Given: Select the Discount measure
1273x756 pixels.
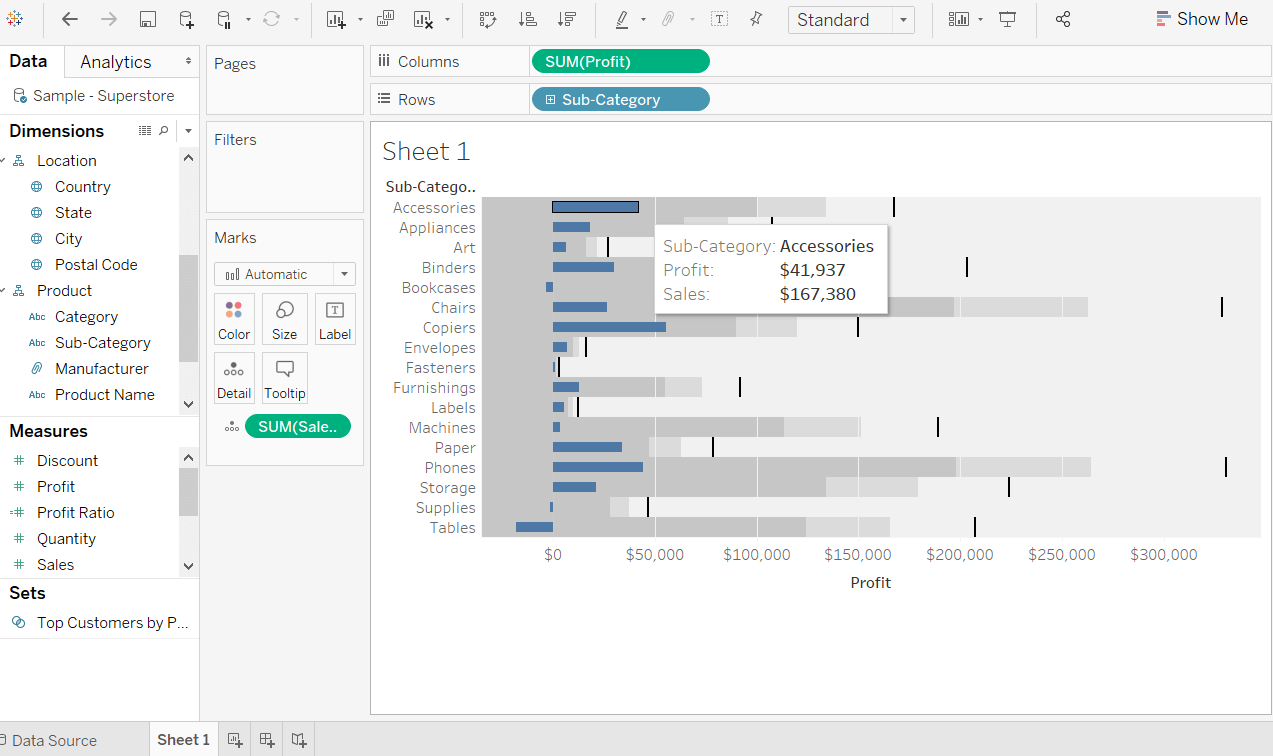Looking at the screenshot, I should tap(68, 461).
